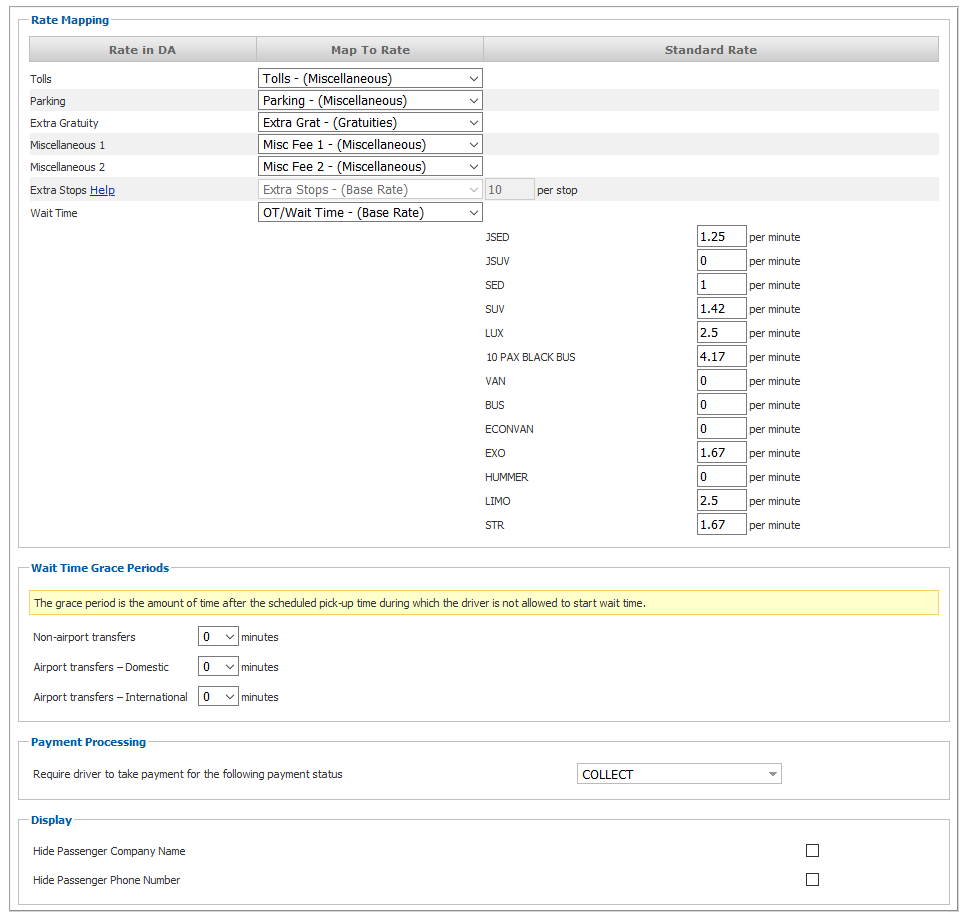This screenshot has height=917, width=970.
Task: Click the Extra Stops Help link
Action: (x=102, y=190)
